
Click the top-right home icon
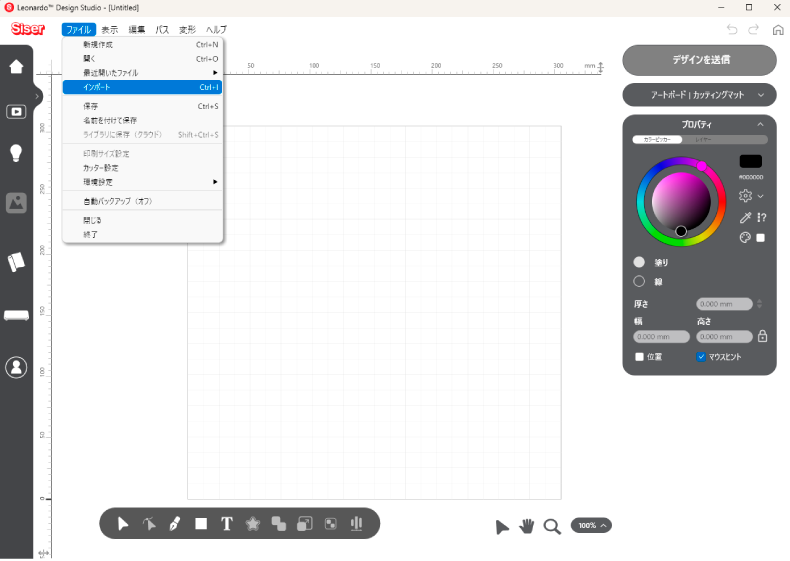[x=778, y=30]
